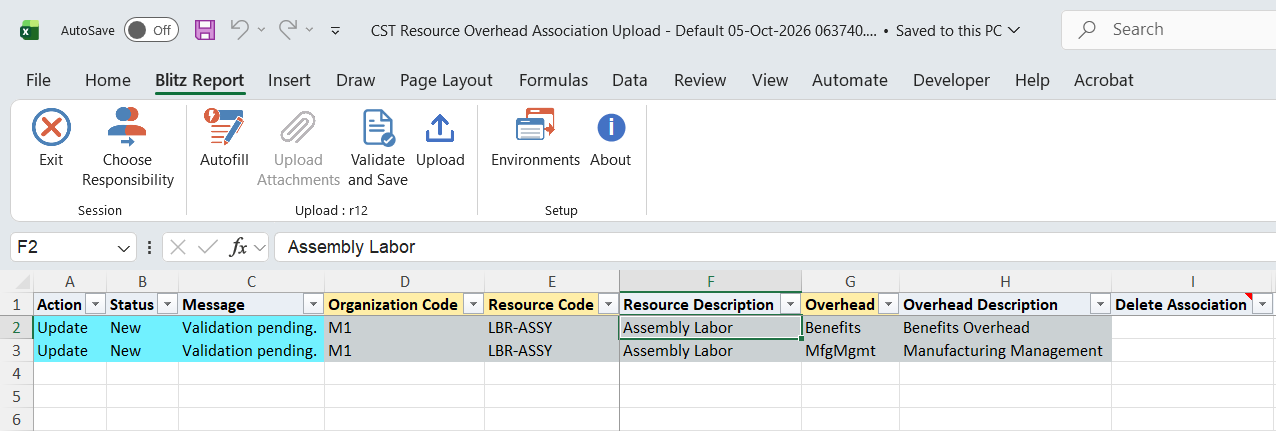
Task: Select the Benefits cell in Overhead column
Action: tap(850, 327)
